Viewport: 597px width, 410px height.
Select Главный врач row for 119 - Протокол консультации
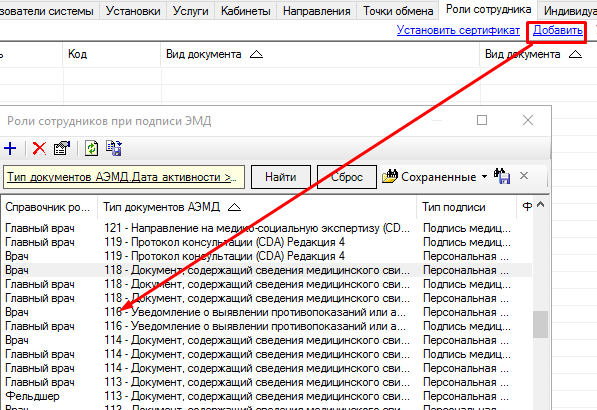[267, 242]
